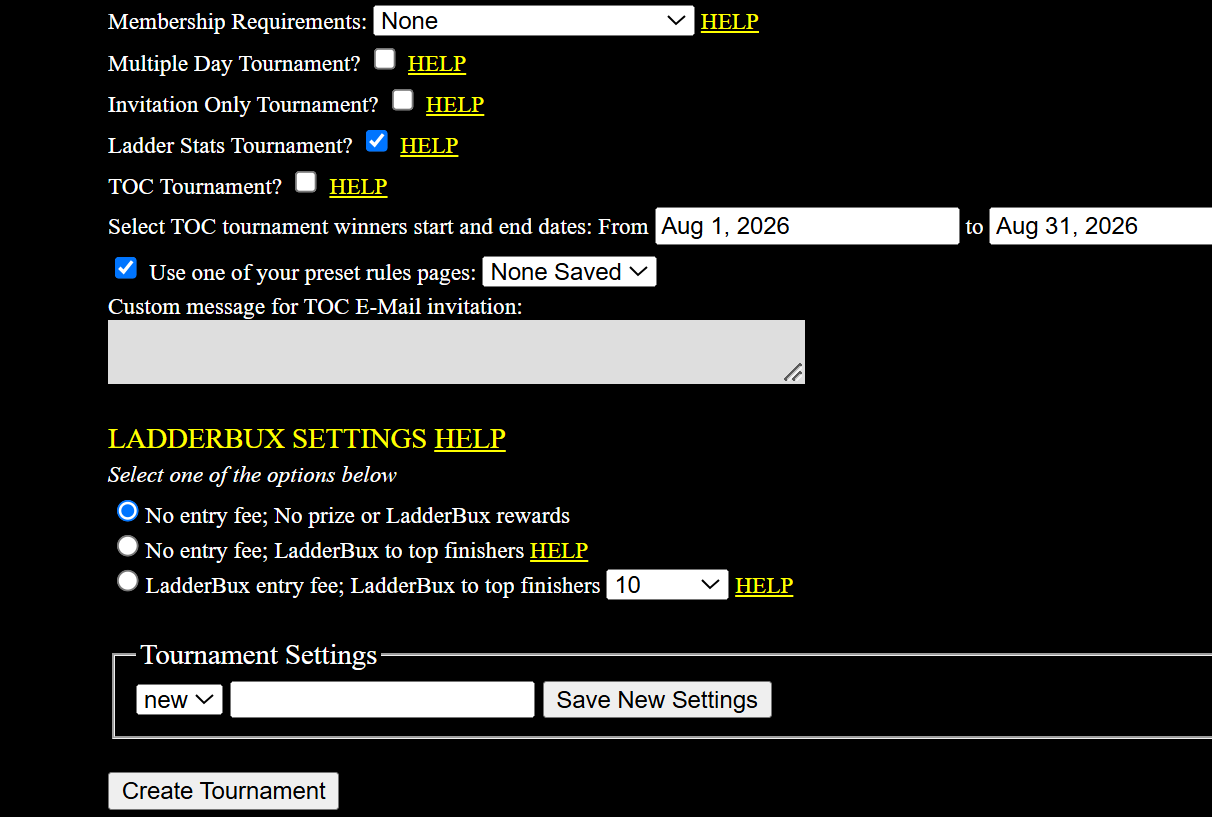Click the TOC end date field Aug 31, 2026
1212x817 pixels.
click(x=1100, y=226)
